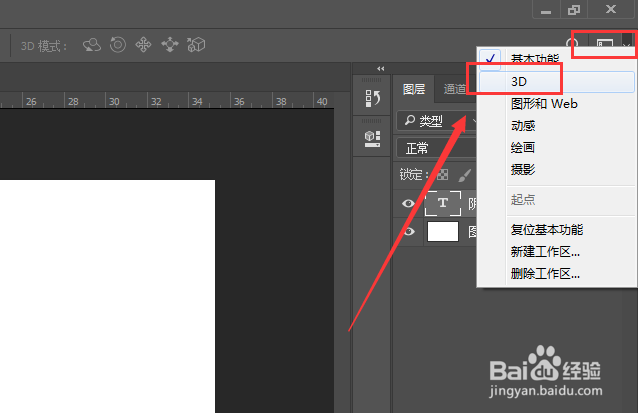Select the text layer T thumbnail
The image size is (638, 413).
tap(443, 203)
